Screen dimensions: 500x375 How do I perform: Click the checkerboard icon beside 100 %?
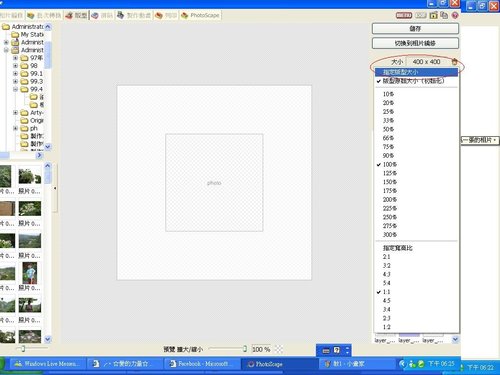279,349
